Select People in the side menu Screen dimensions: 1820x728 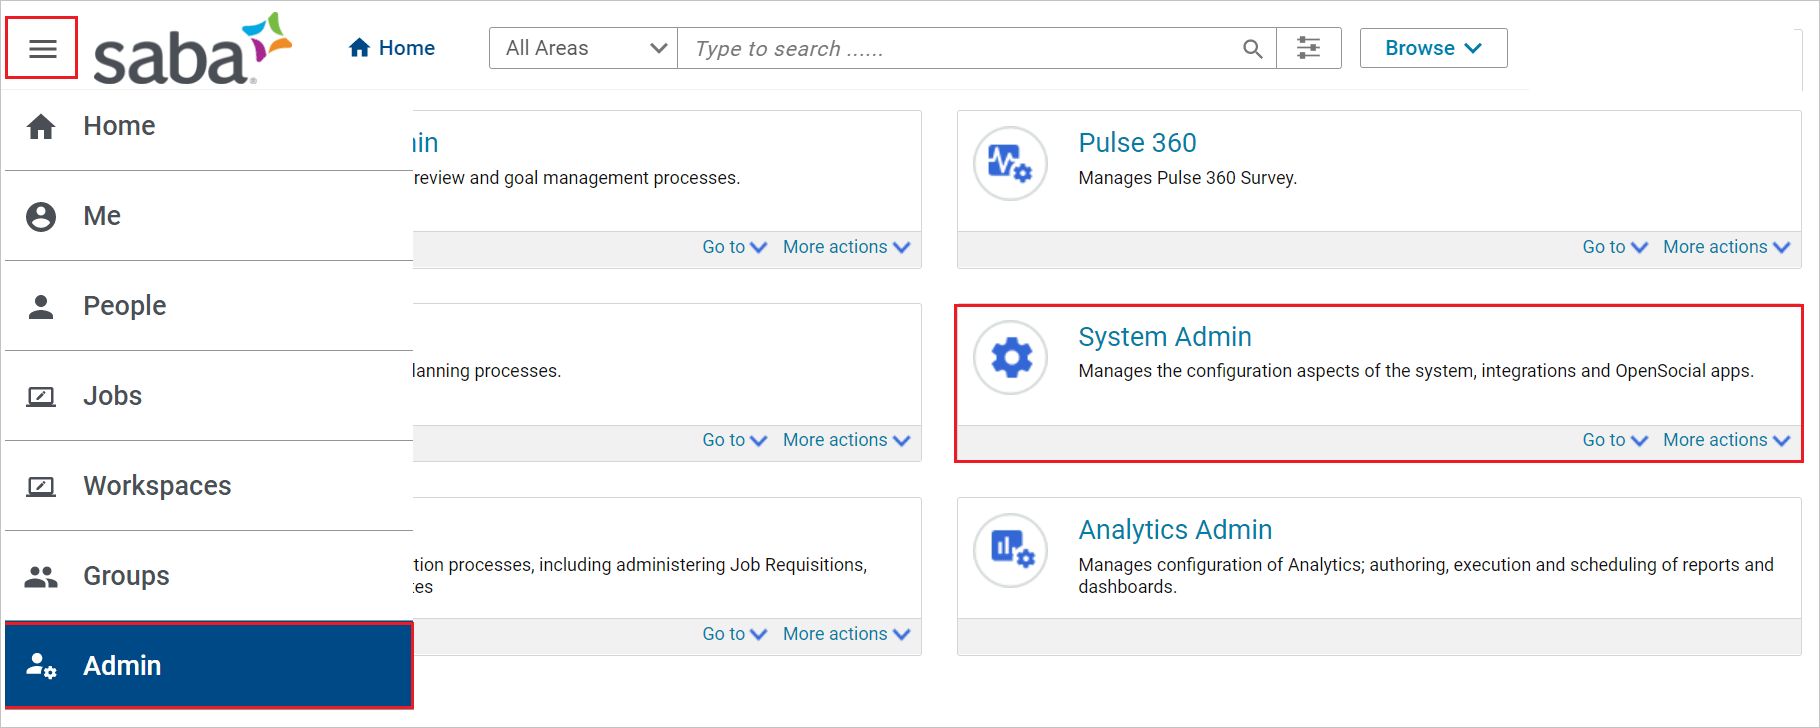click(208, 306)
